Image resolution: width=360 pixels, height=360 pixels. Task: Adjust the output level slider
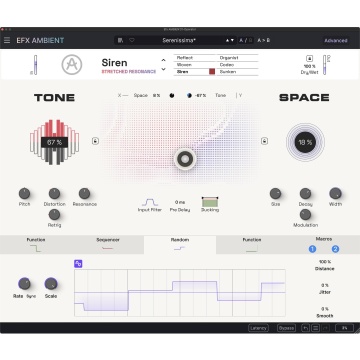tap(325, 65)
